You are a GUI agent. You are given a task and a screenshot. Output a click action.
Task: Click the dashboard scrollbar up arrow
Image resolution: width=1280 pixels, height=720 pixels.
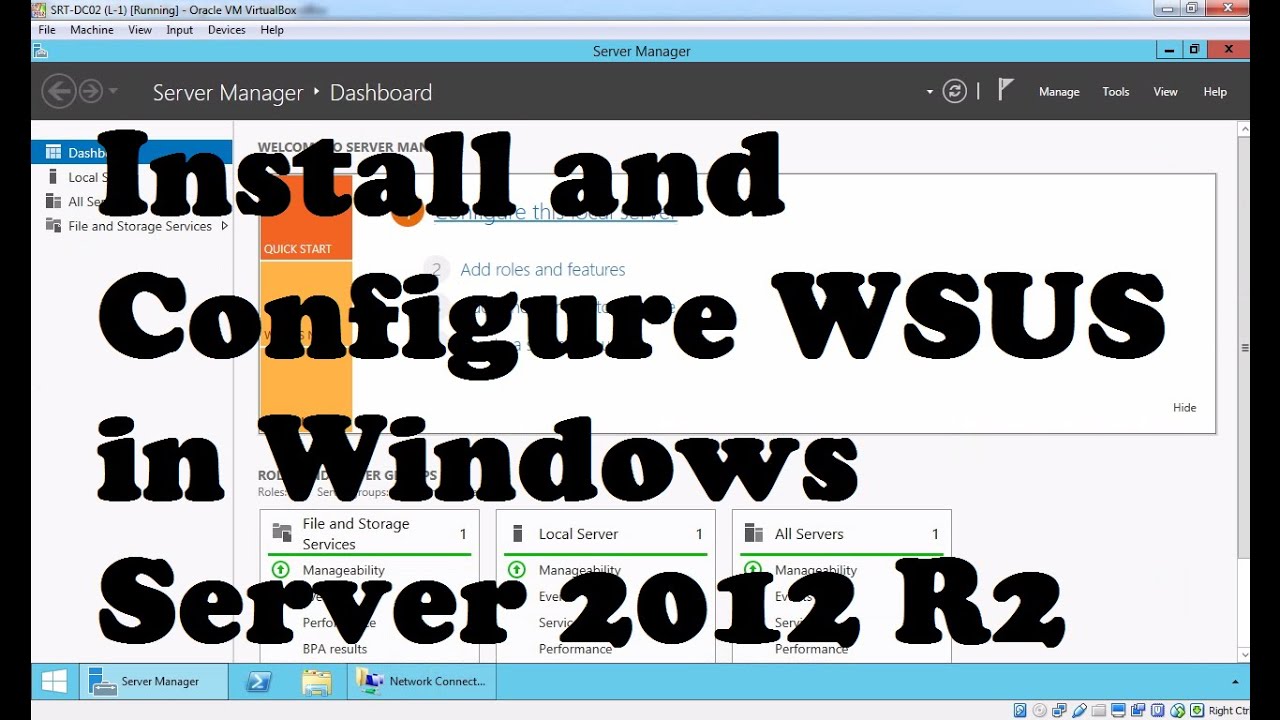click(x=1244, y=129)
